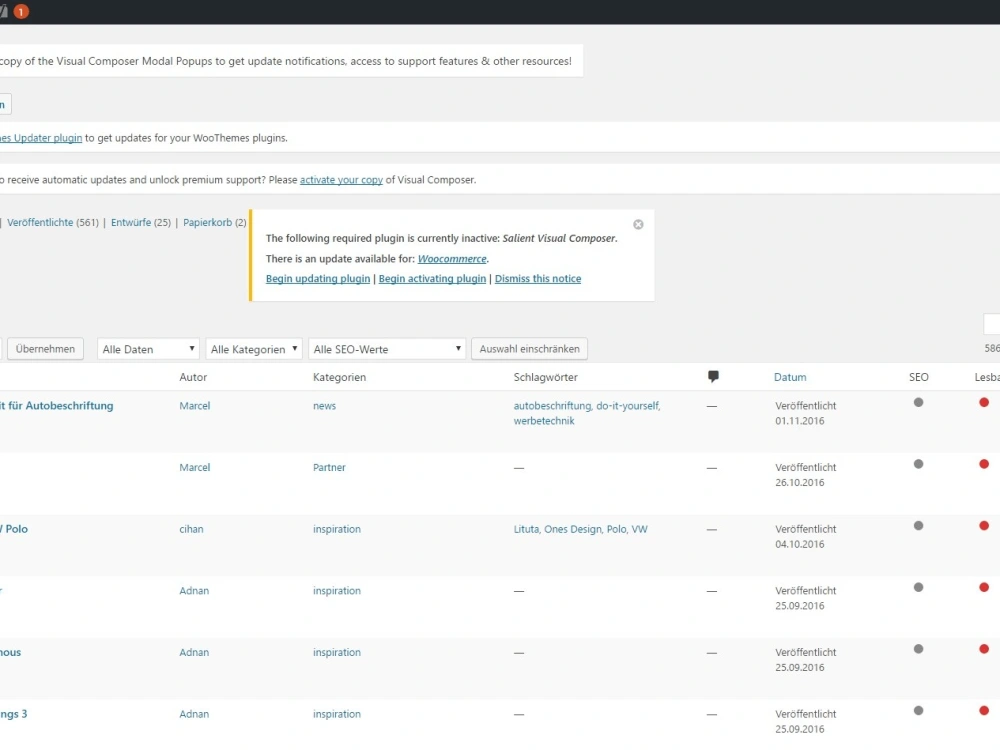
Task: Open Papierkorb filter
Action: point(207,223)
